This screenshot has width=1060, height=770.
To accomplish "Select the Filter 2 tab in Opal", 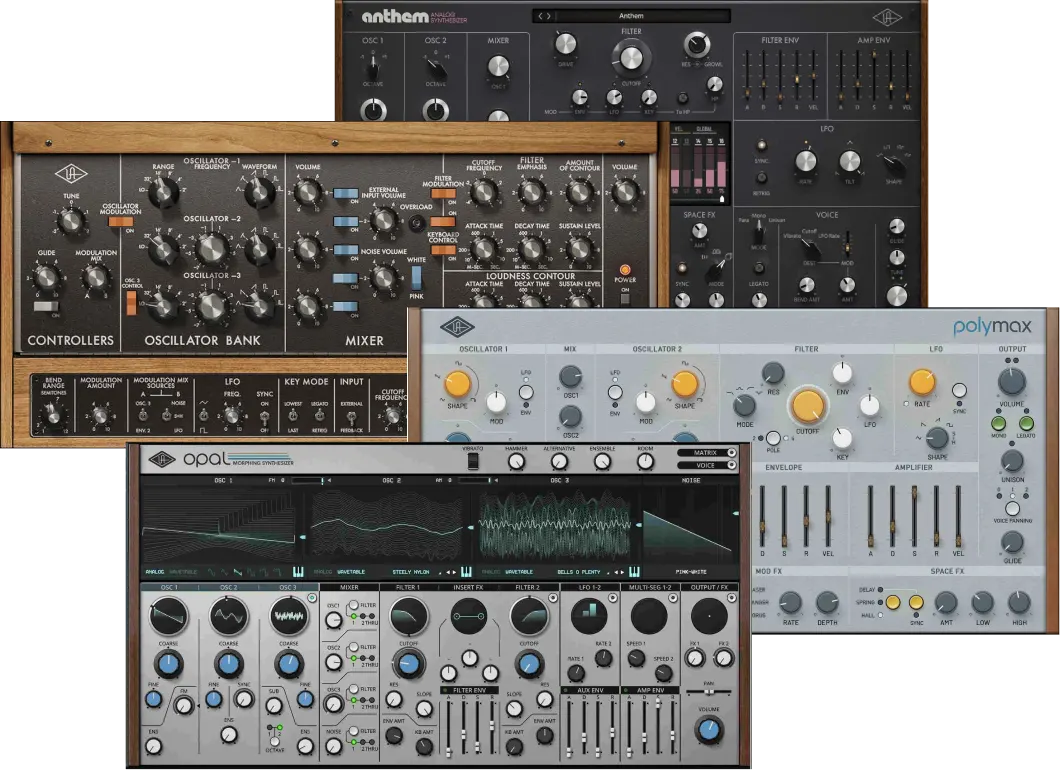I will pyautogui.click(x=529, y=587).
